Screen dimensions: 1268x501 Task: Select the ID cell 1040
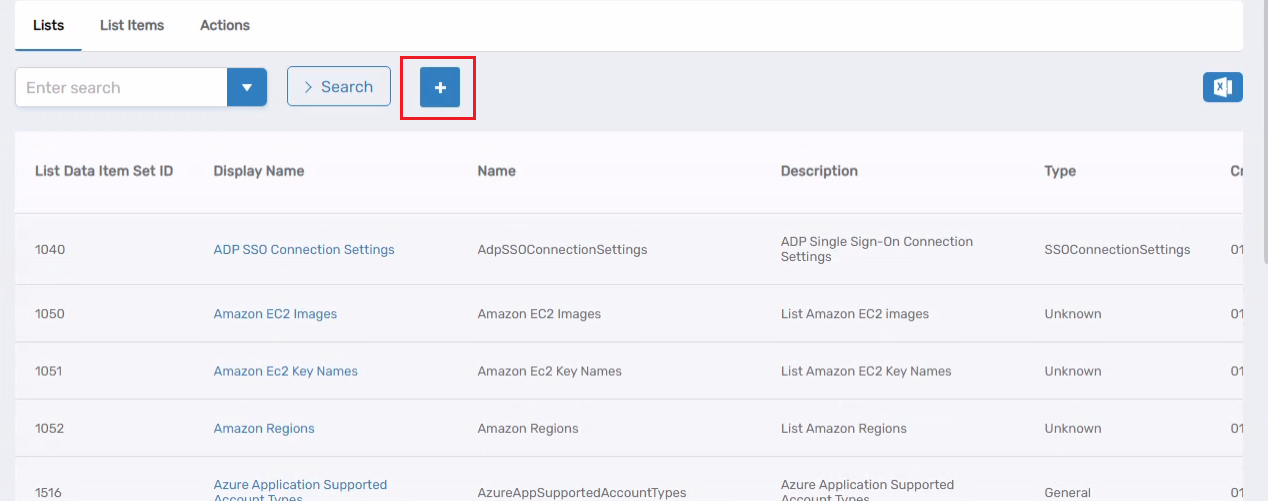click(50, 249)
